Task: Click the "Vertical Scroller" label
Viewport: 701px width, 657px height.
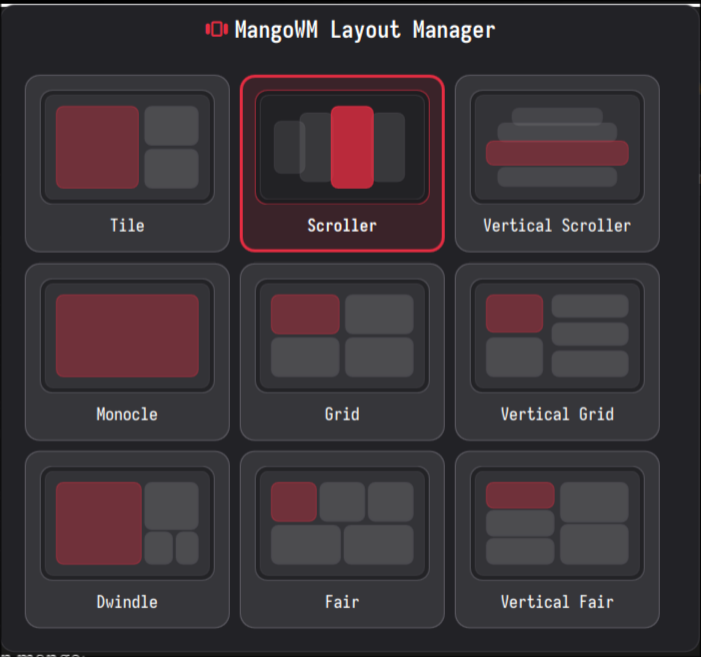Action: [x=557, y=225]
